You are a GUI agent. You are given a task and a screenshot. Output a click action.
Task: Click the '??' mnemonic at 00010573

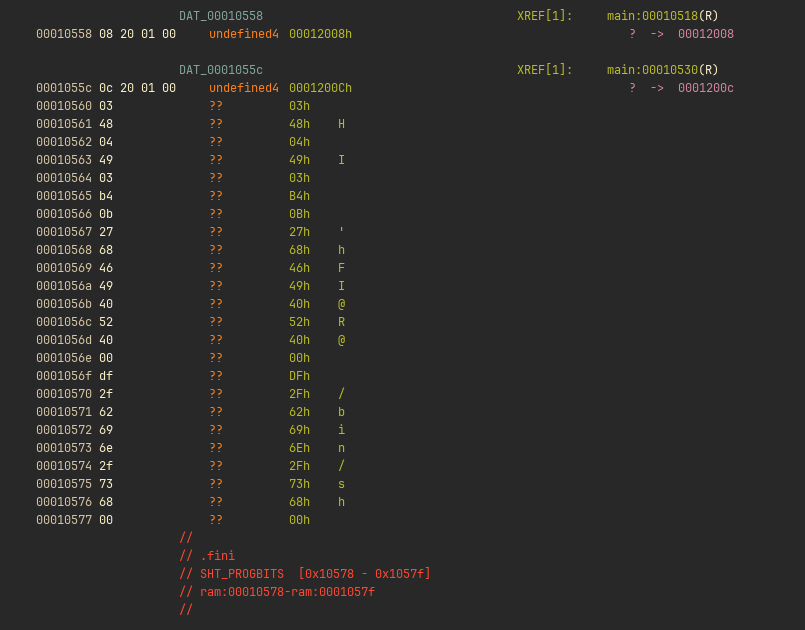click(x=216, y=448)
